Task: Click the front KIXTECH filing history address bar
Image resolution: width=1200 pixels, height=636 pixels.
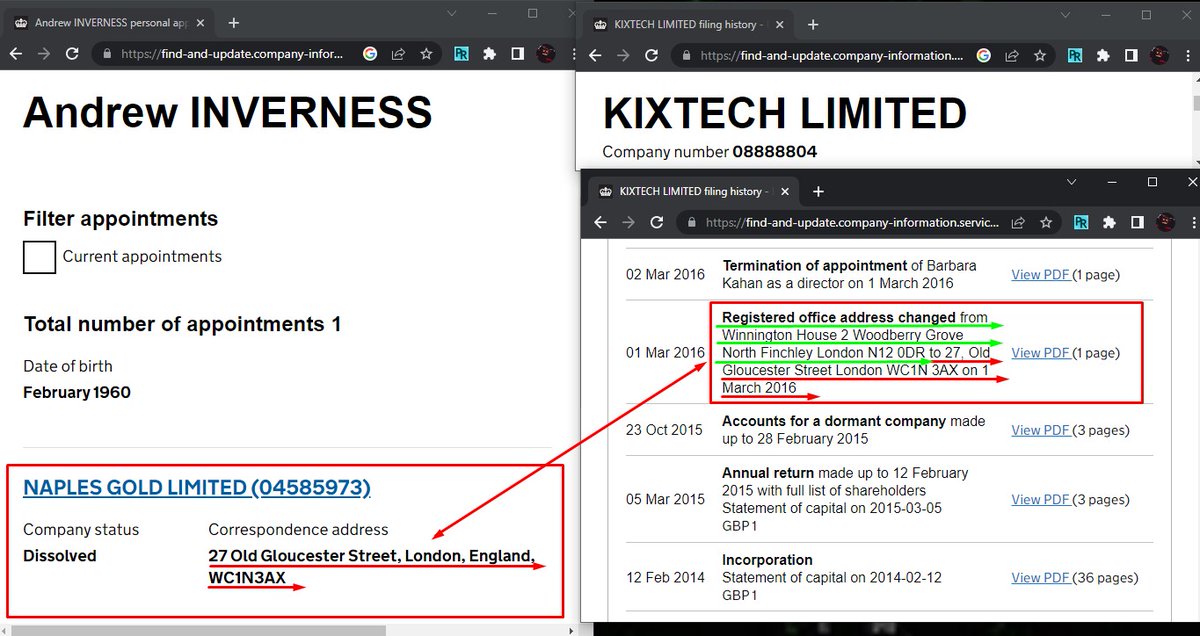Action: pos(852,223)
